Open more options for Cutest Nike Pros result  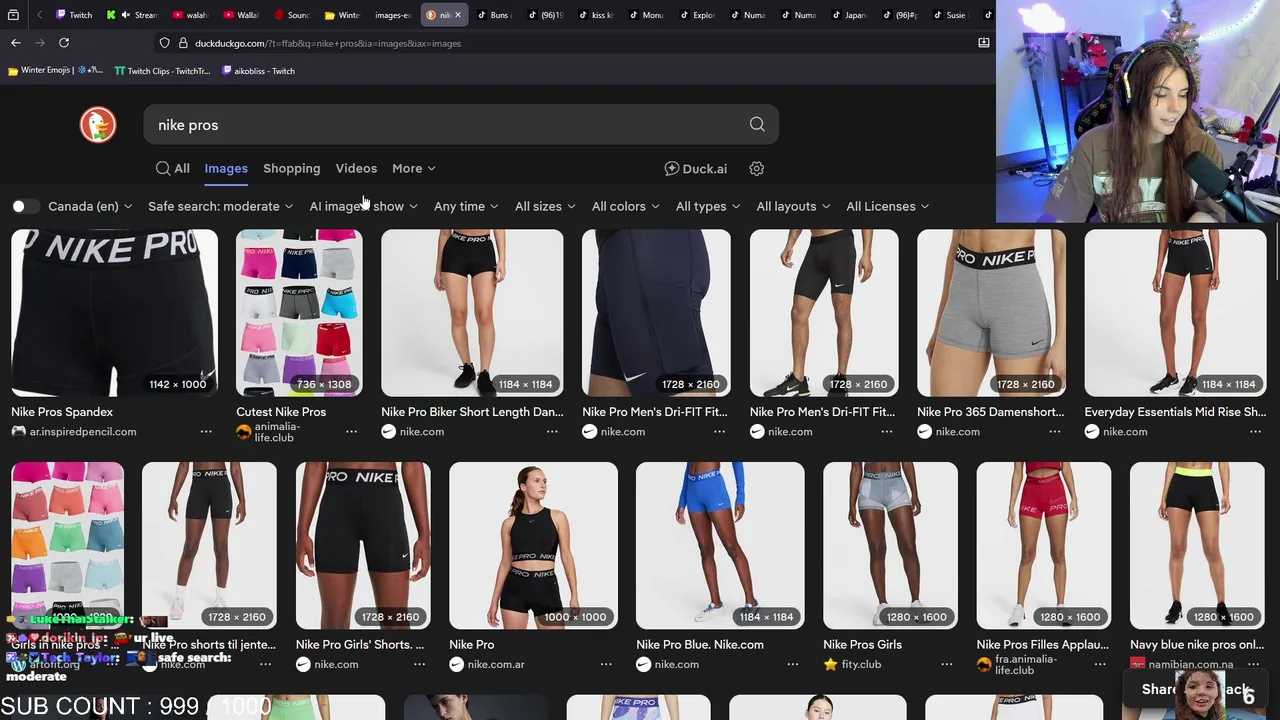[x=351, y=432]
